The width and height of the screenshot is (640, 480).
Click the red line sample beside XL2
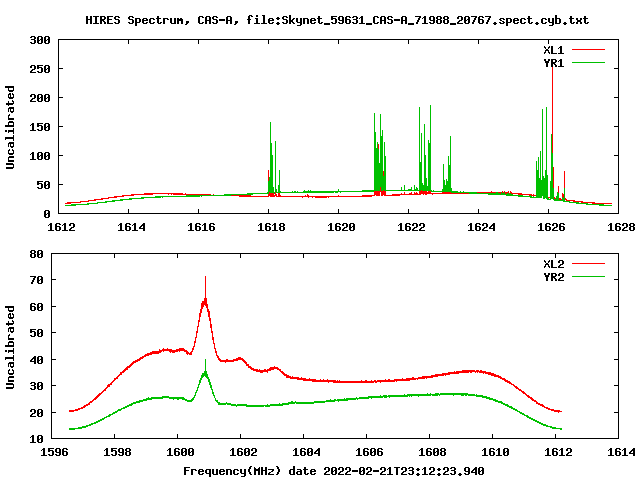point(588,264)
